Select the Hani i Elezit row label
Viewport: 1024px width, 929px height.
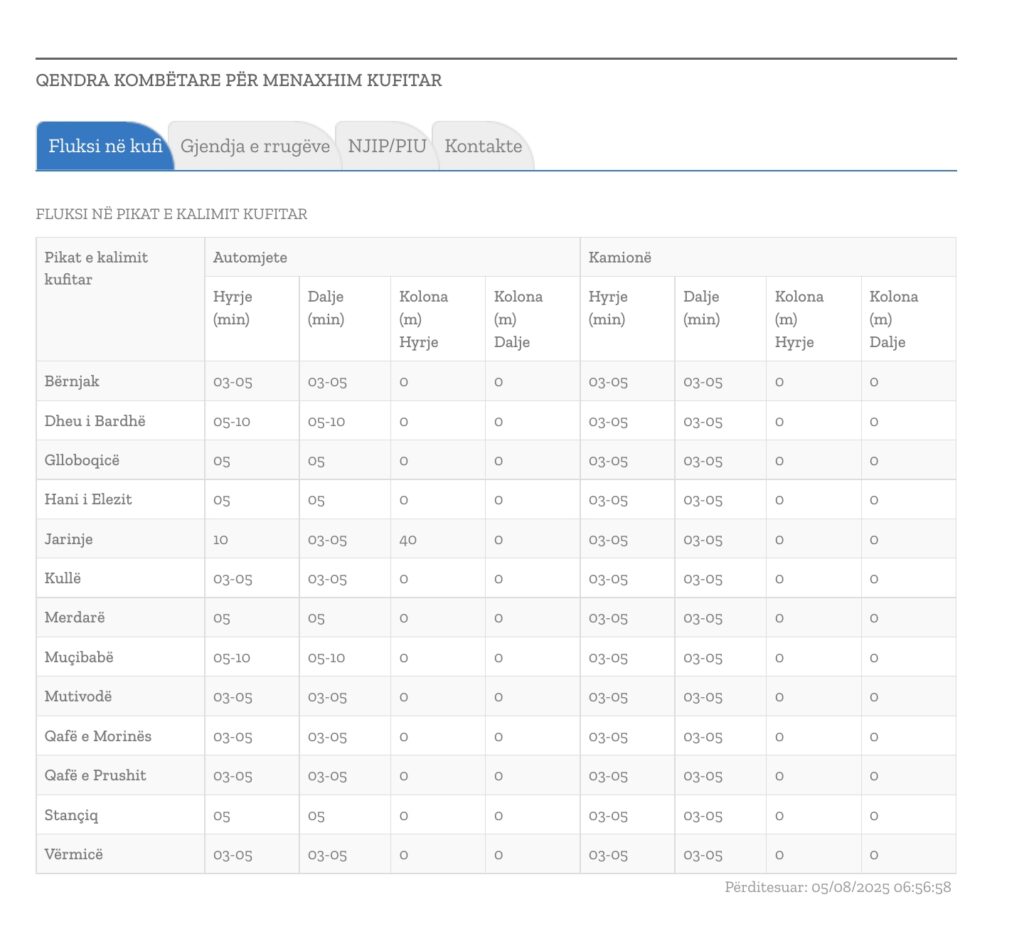click(88, 499)
